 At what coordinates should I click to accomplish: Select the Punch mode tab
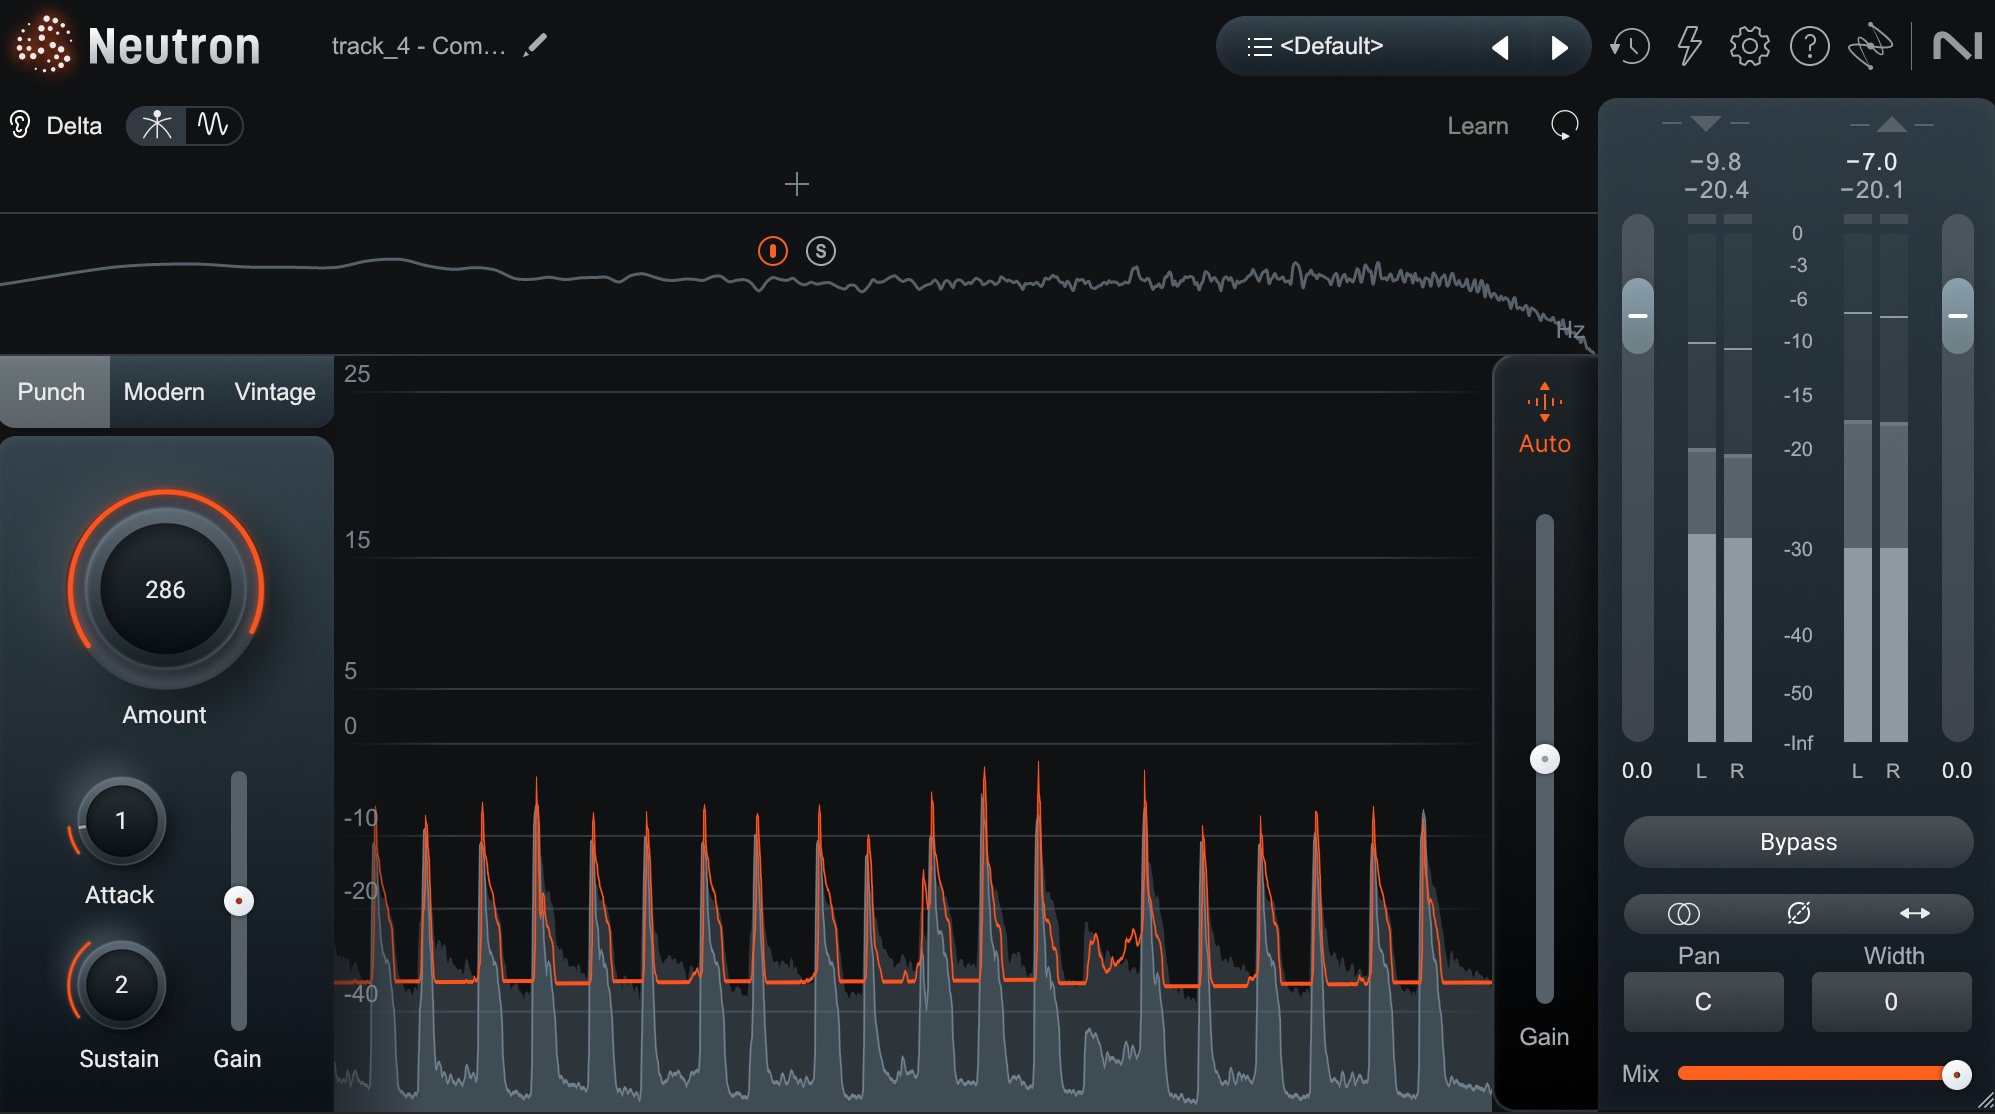point(53,392)
